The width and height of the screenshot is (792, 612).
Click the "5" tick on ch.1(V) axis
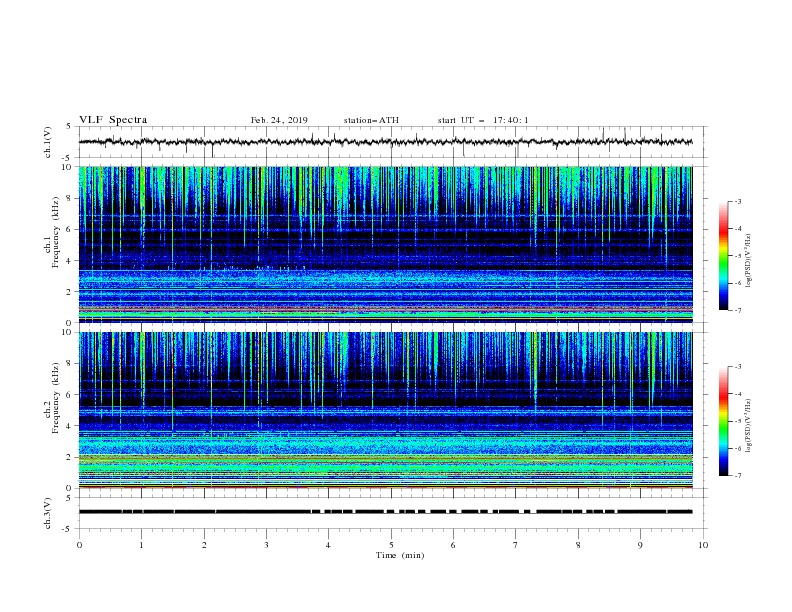click(x=69, y=127)
